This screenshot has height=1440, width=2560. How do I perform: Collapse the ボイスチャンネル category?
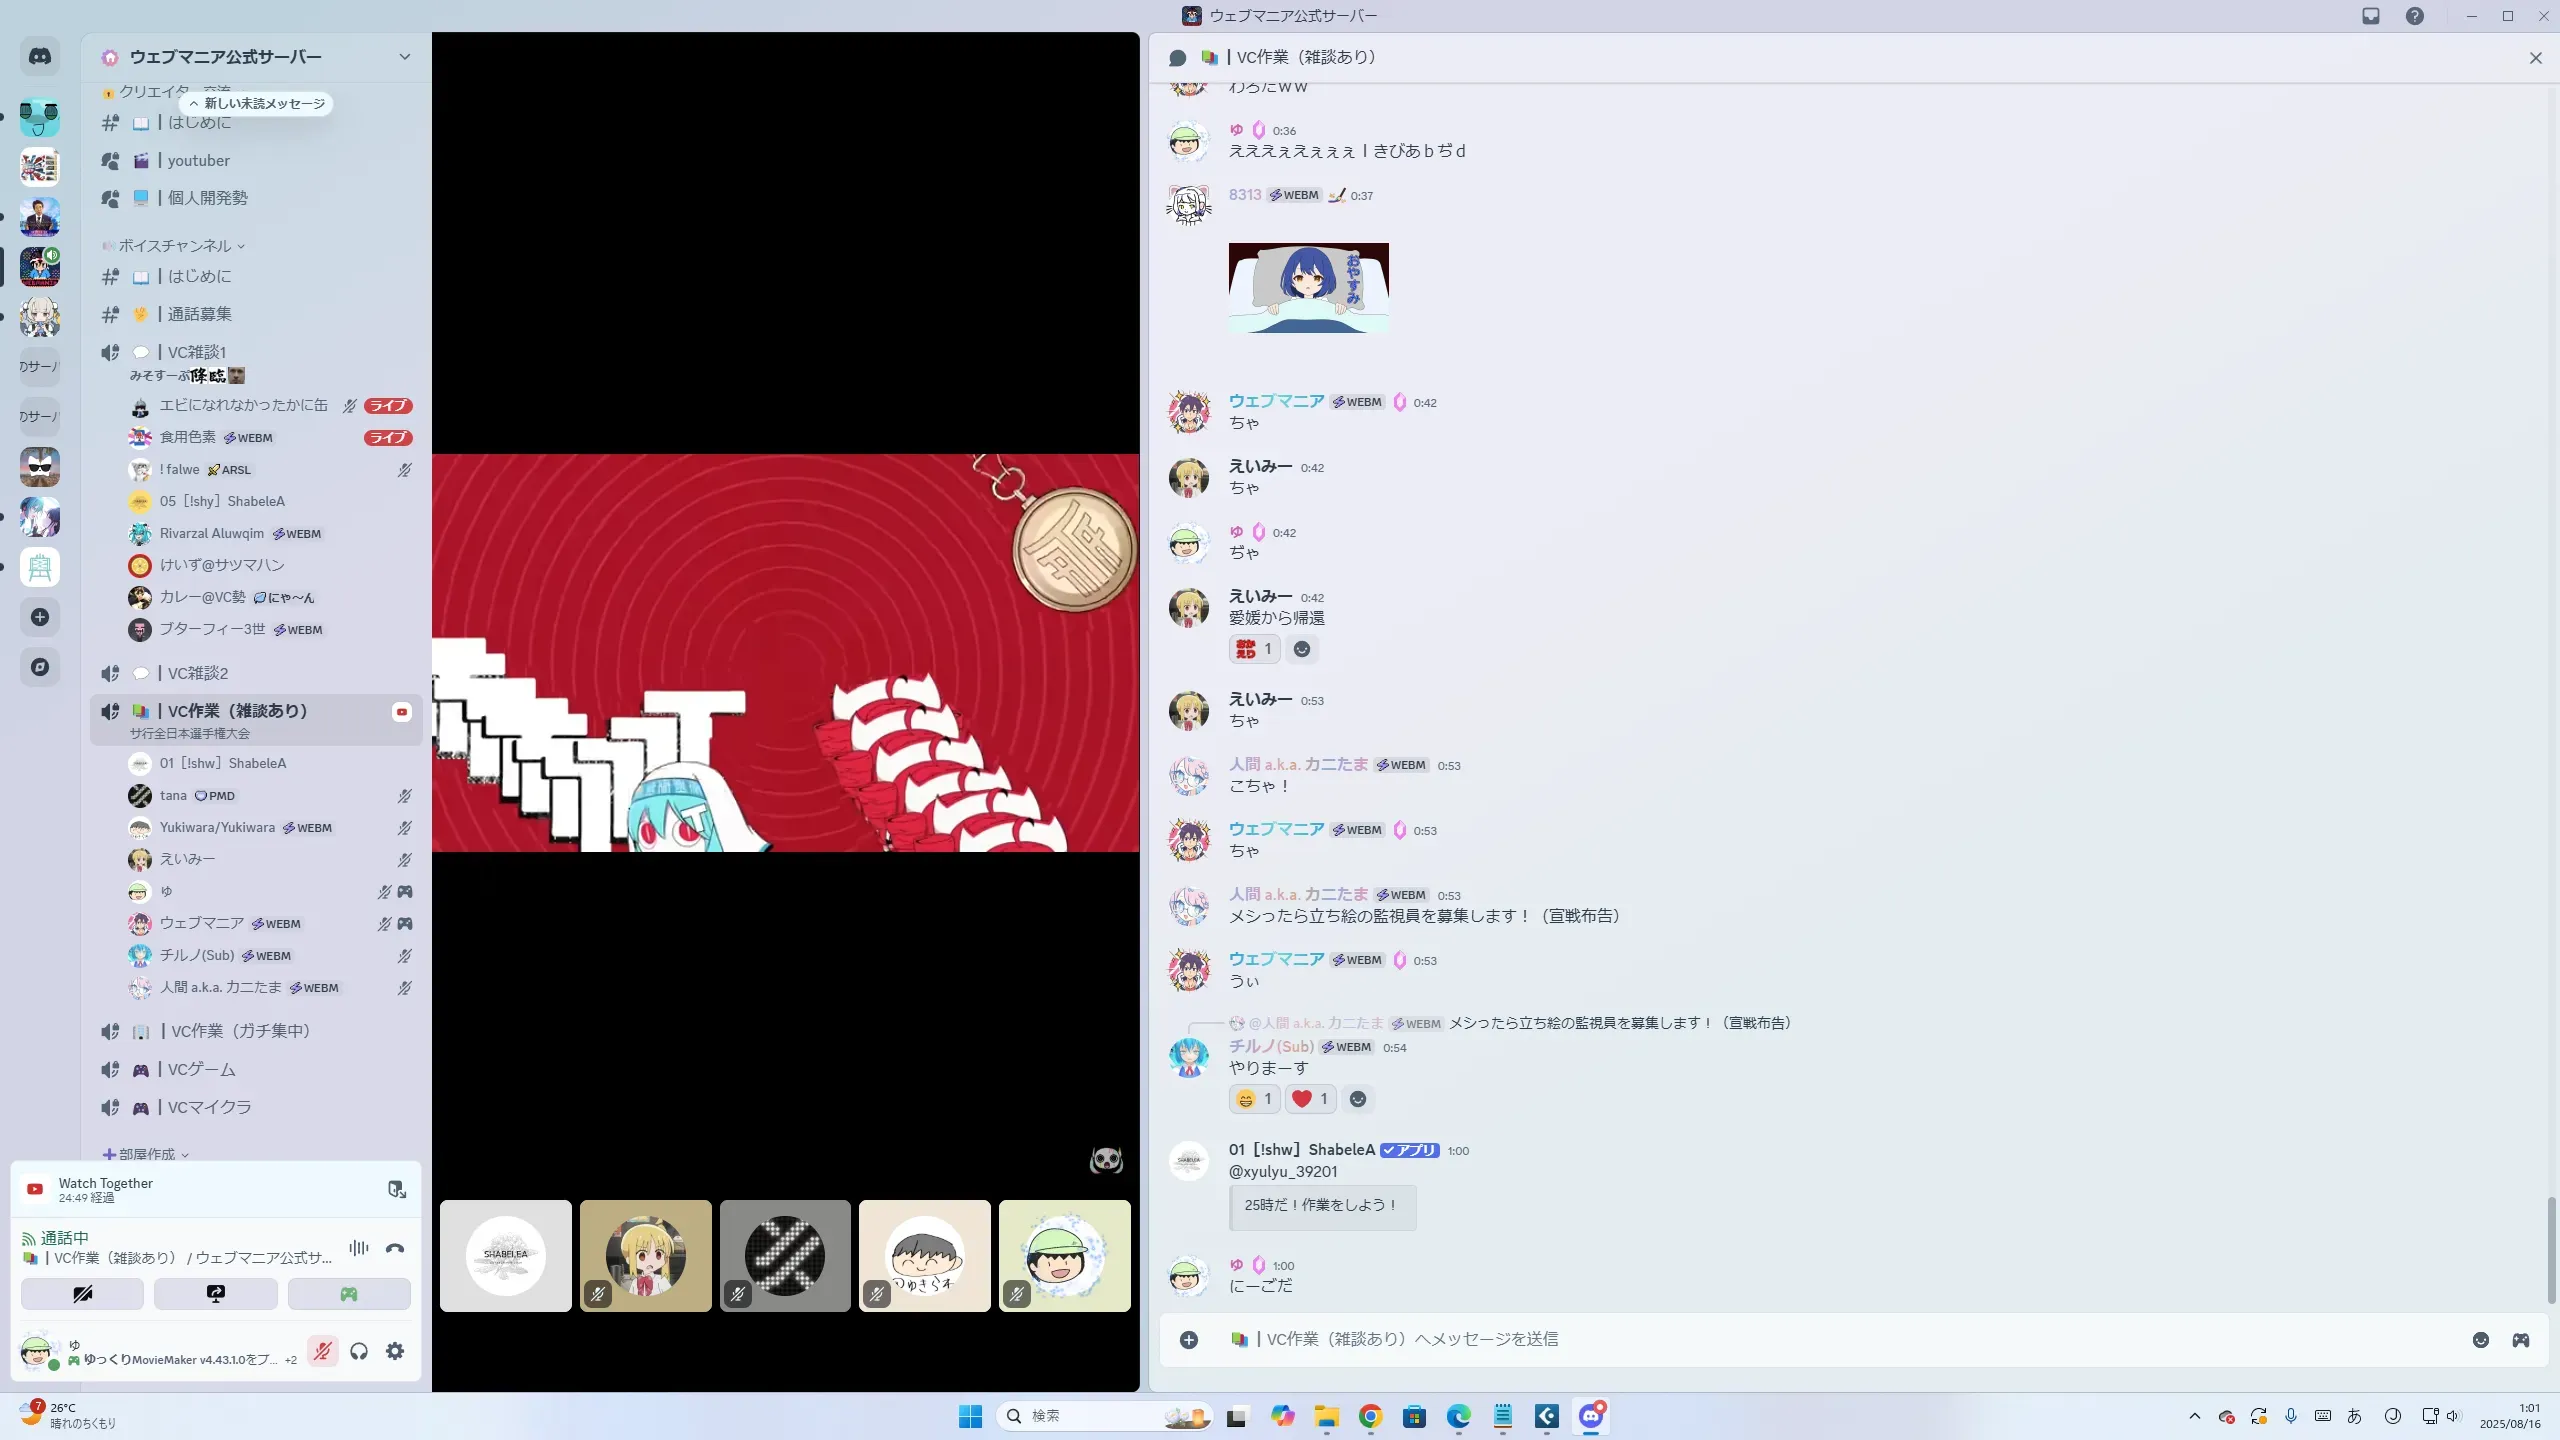(175, 246)
